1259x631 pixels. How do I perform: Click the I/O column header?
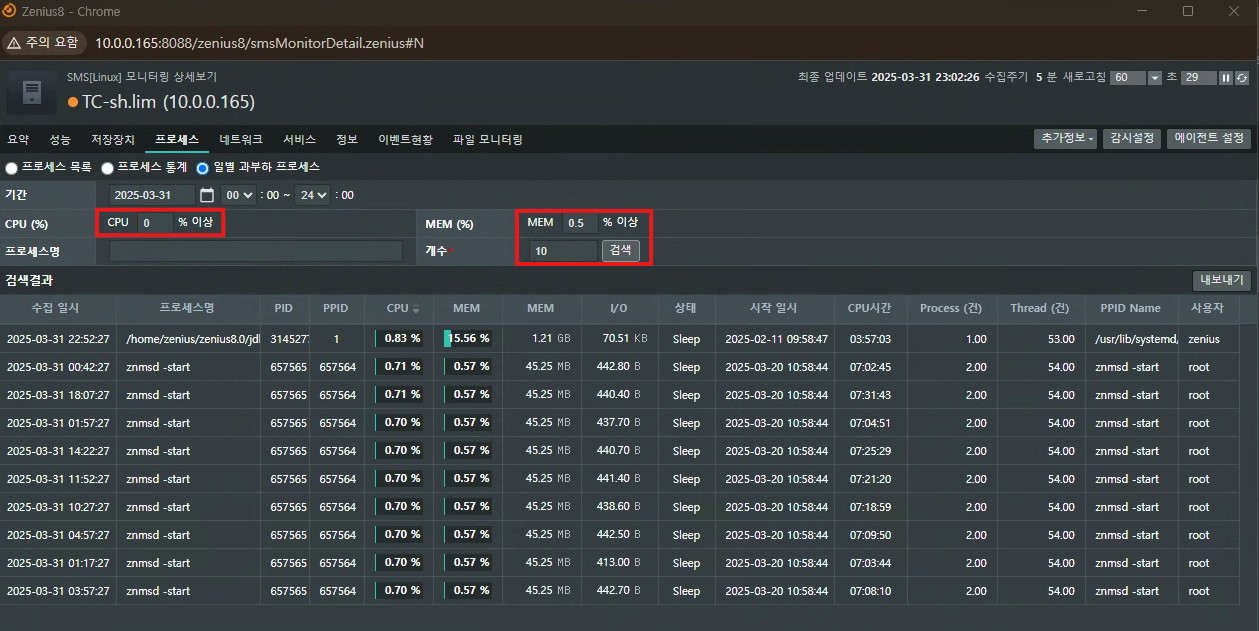point(619,308)
